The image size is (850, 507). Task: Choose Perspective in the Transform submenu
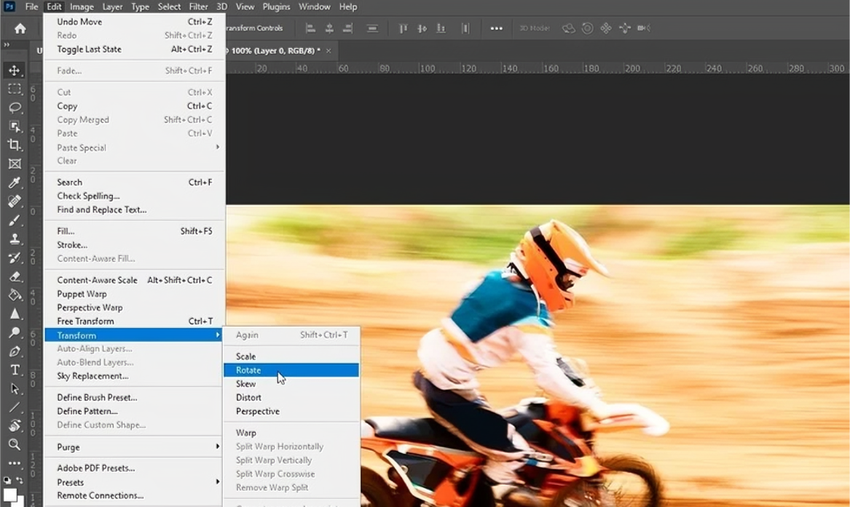291,411
